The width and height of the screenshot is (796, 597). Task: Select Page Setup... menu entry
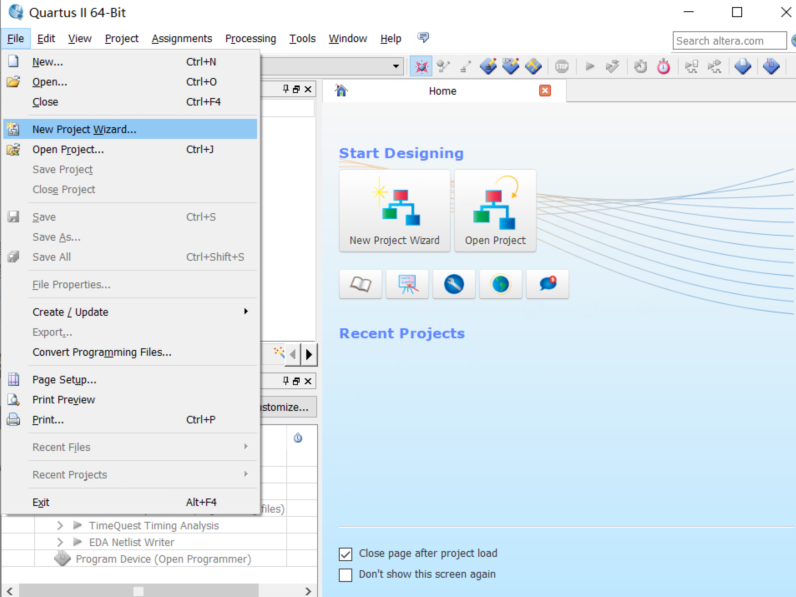[x=130, y=379]
